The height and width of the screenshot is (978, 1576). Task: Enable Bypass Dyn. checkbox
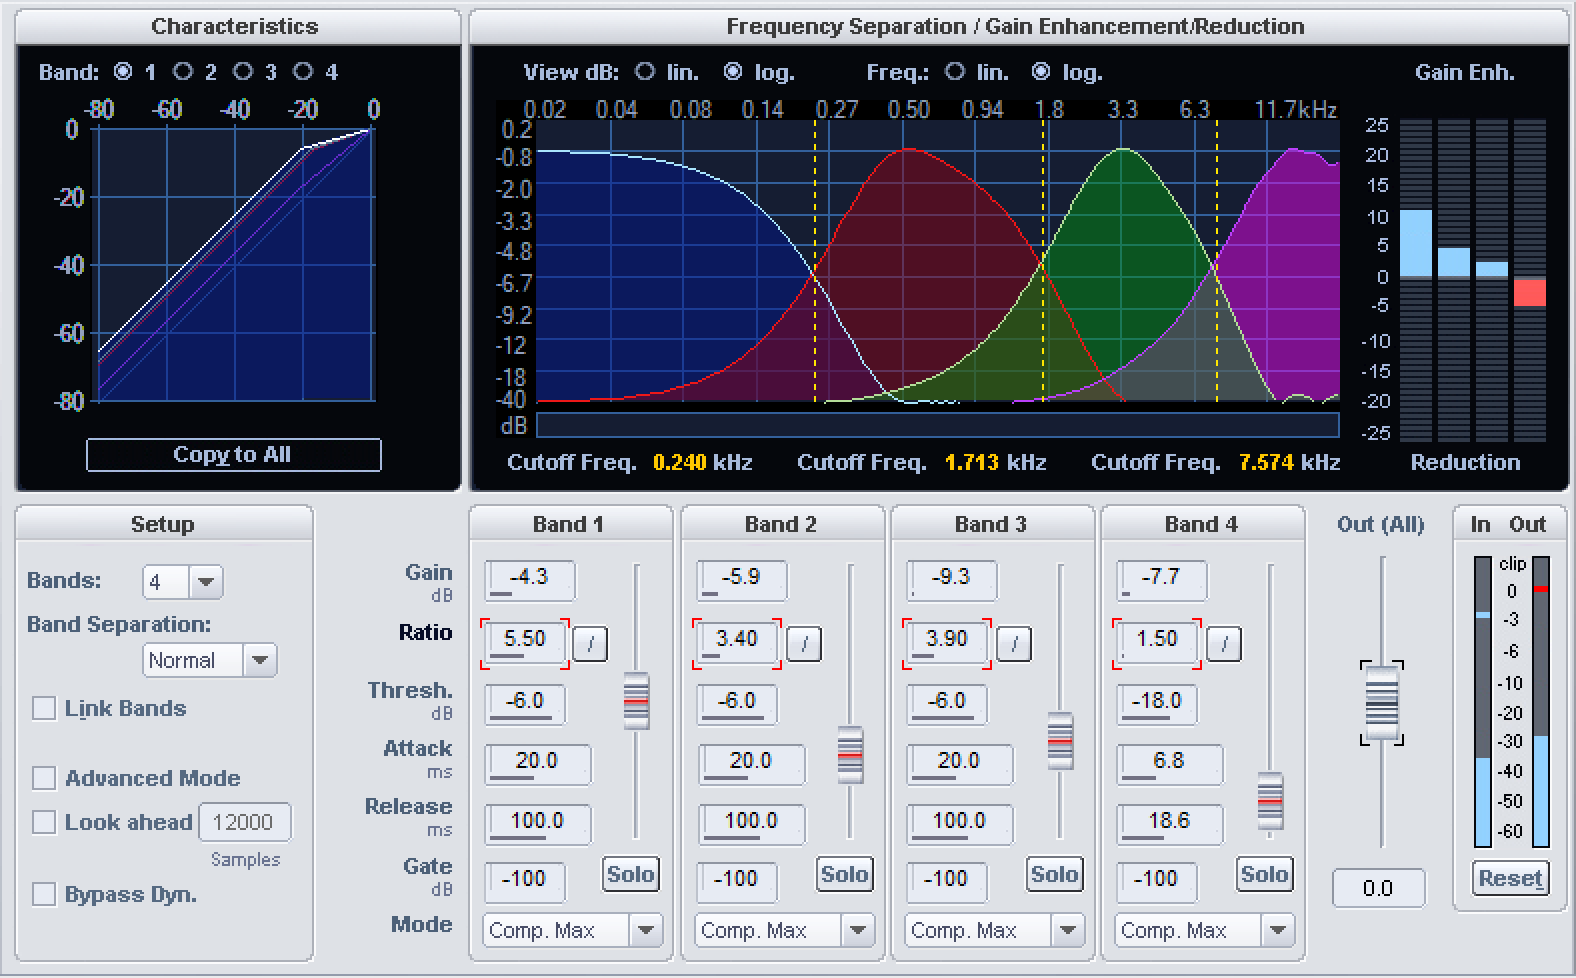(44, 894)
